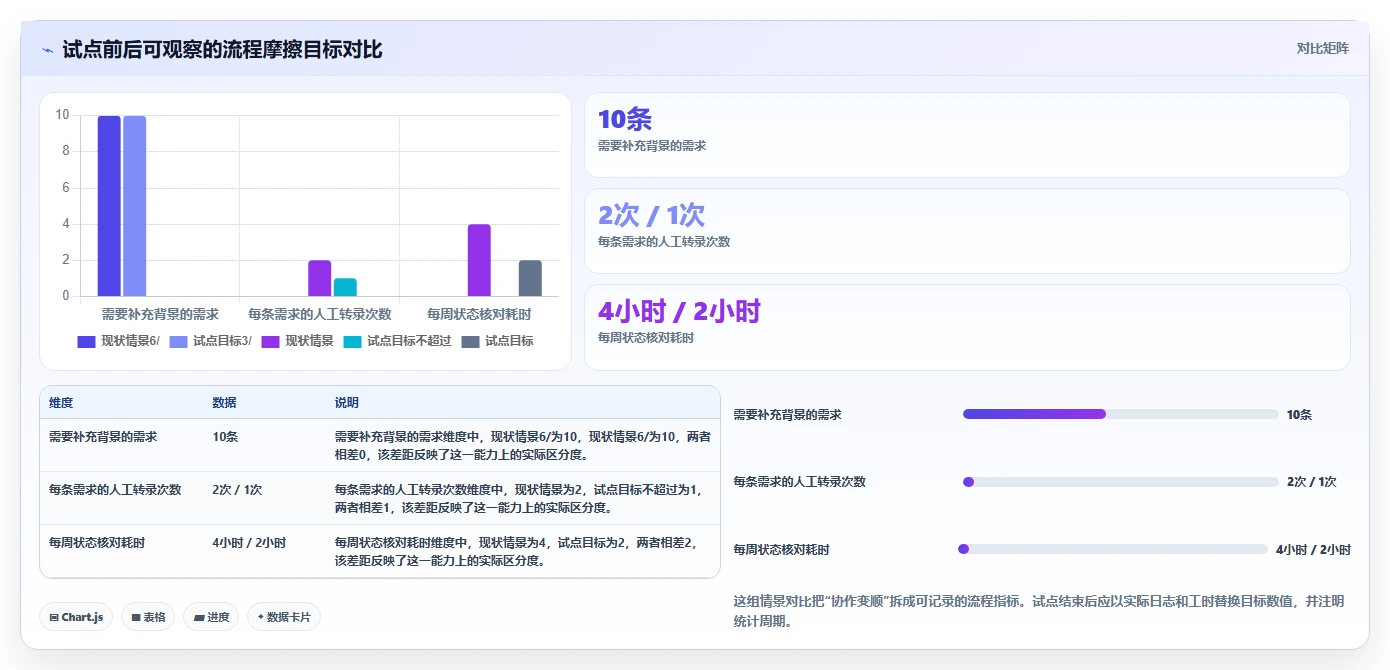Click the title icon before 试点前后可观察的流程摩擦目标对比
This screenshot has height=670, width=1390.
47,50
